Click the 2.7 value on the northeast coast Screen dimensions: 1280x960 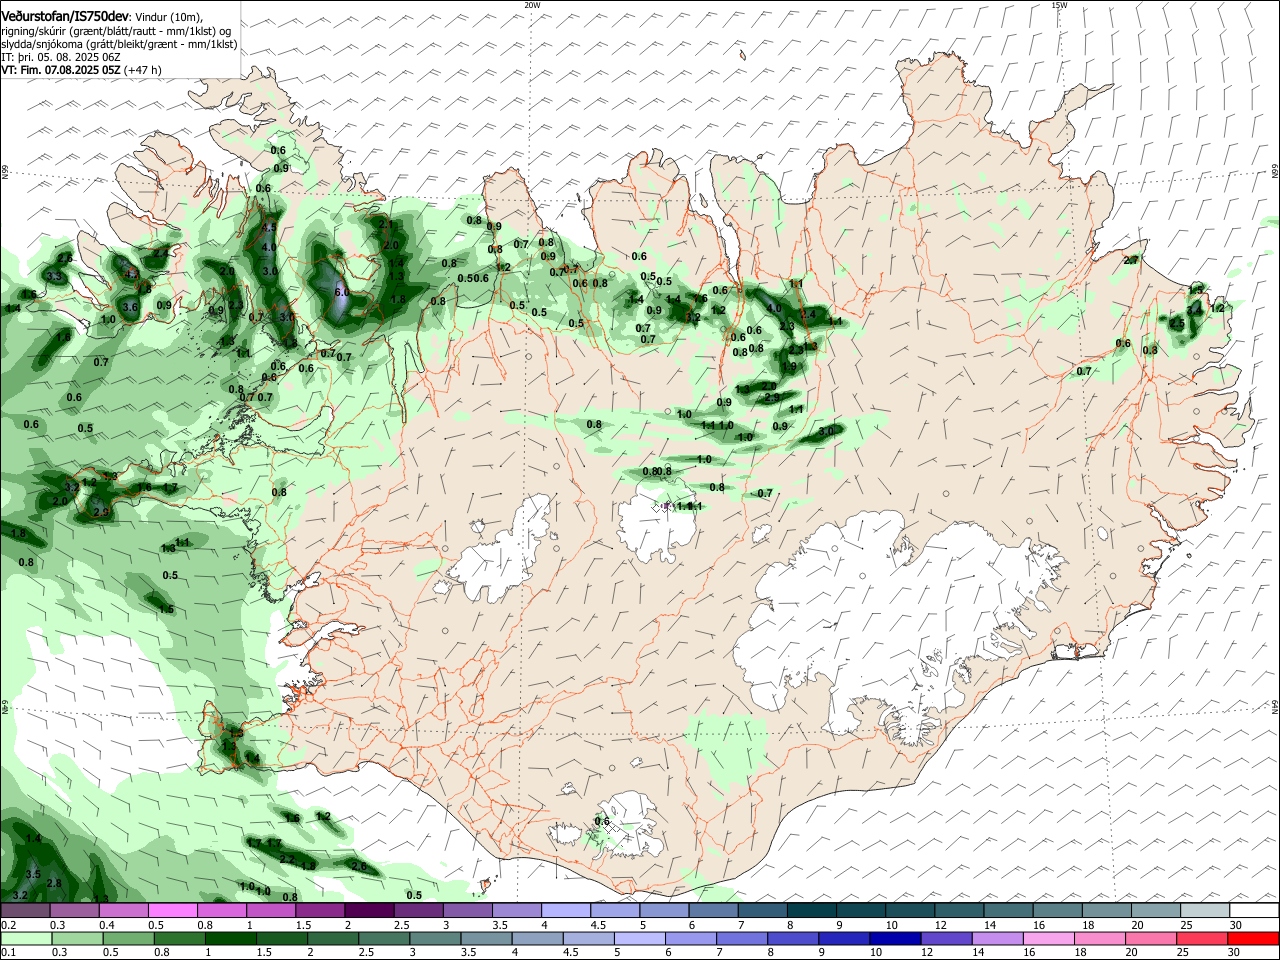tap(1131, 260)
